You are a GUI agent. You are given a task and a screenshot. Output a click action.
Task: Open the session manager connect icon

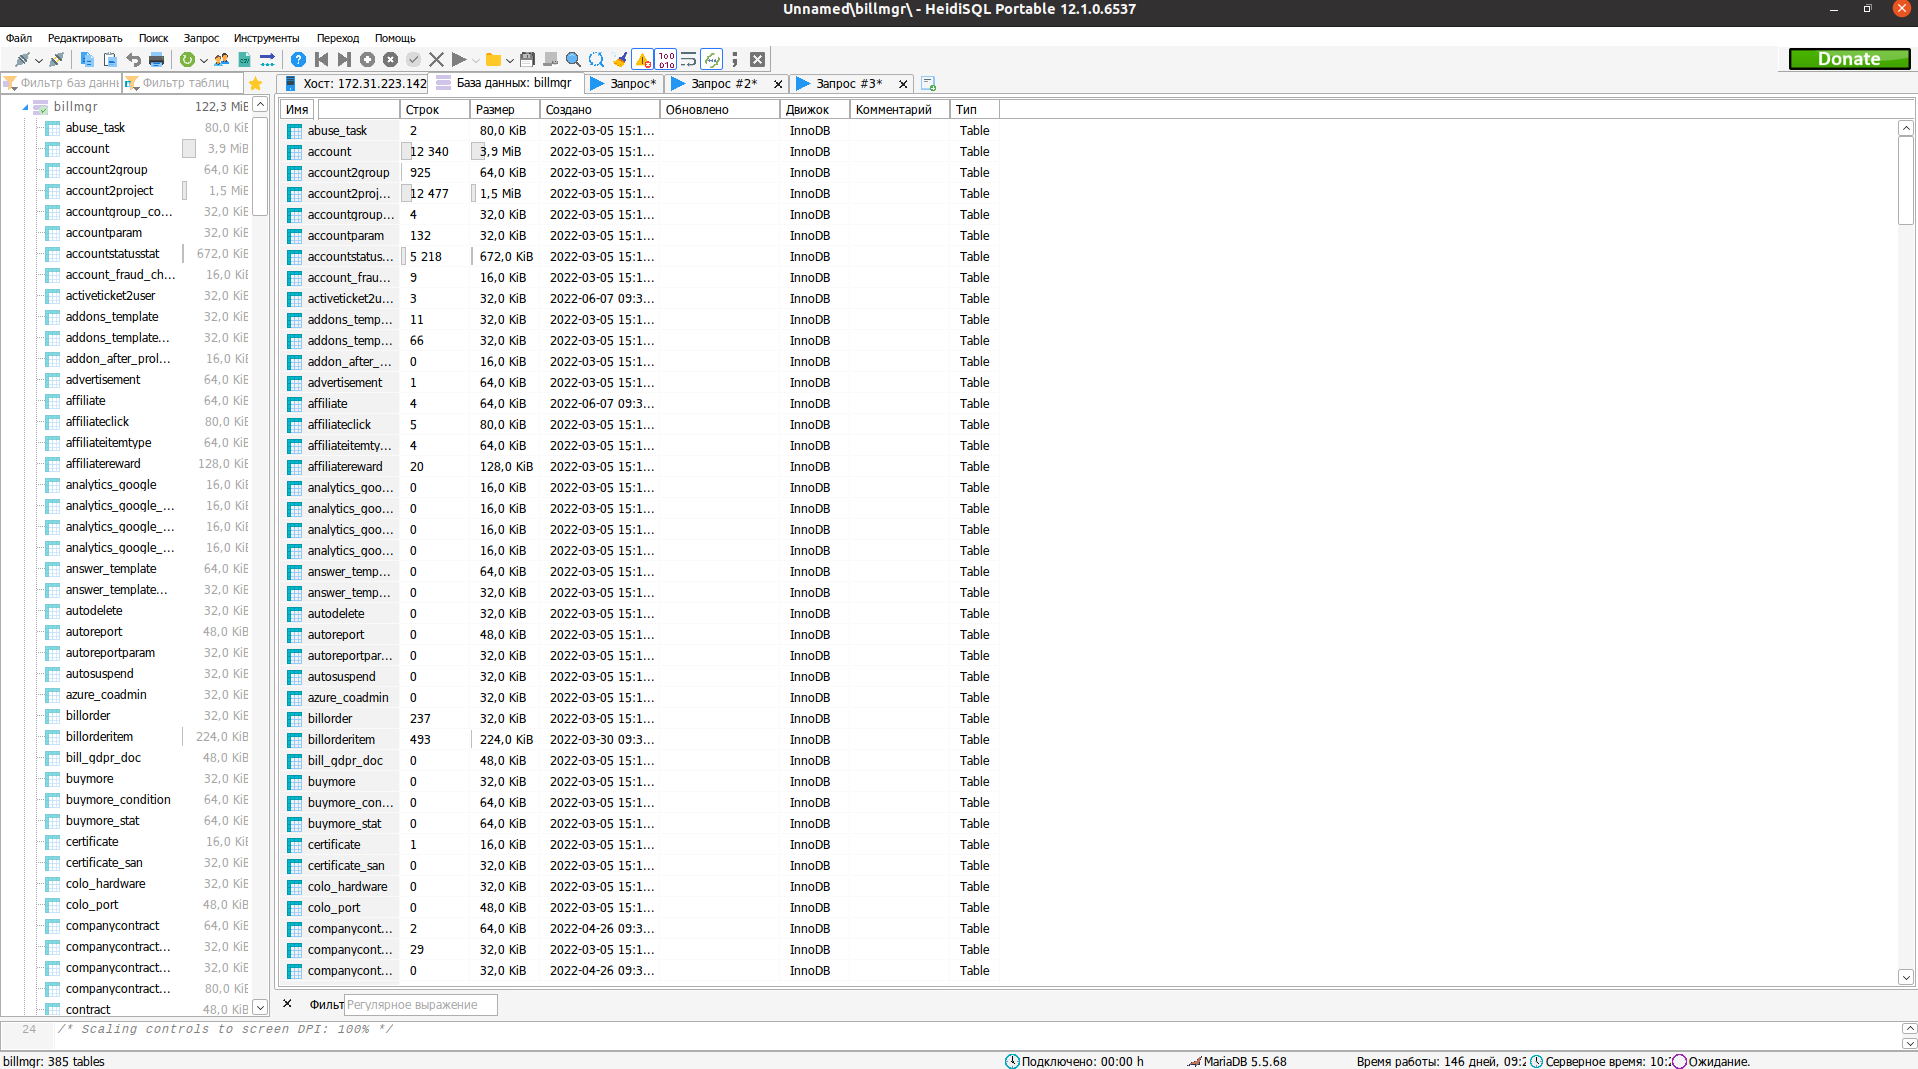21,60
